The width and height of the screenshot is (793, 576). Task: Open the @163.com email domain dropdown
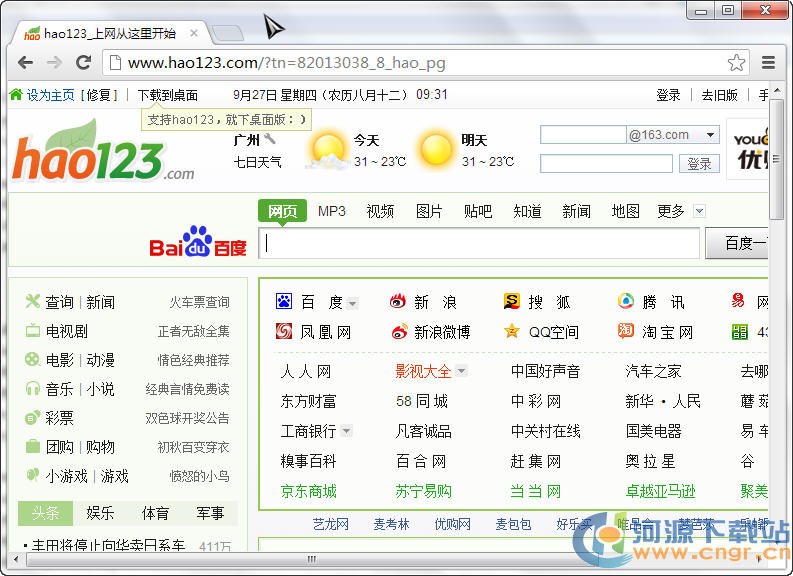[x=711, y=135]
